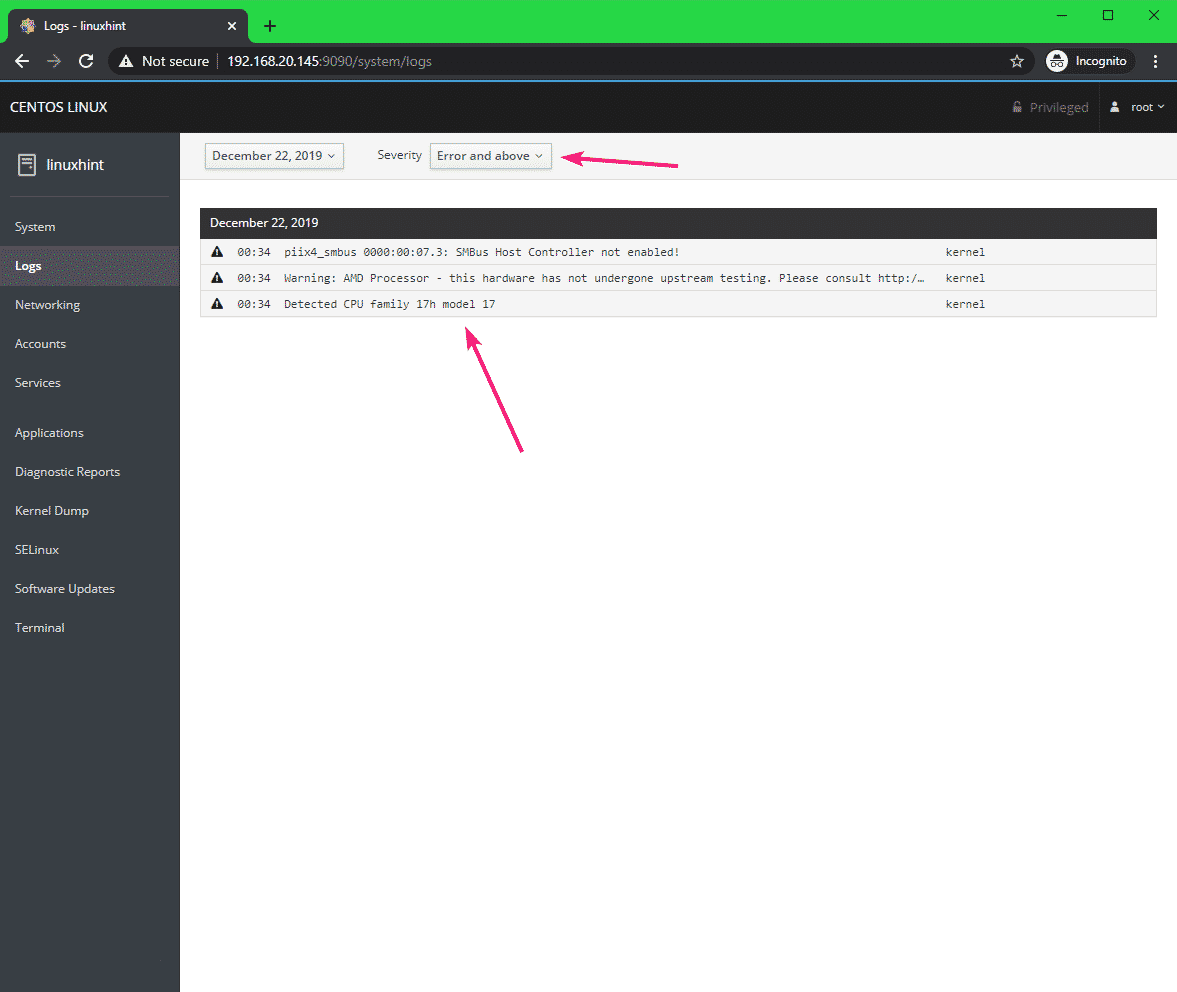This screenshot has height=992, width=1177.
Task: Open Chrome three-dot menu
Action: coord(1156,61)
